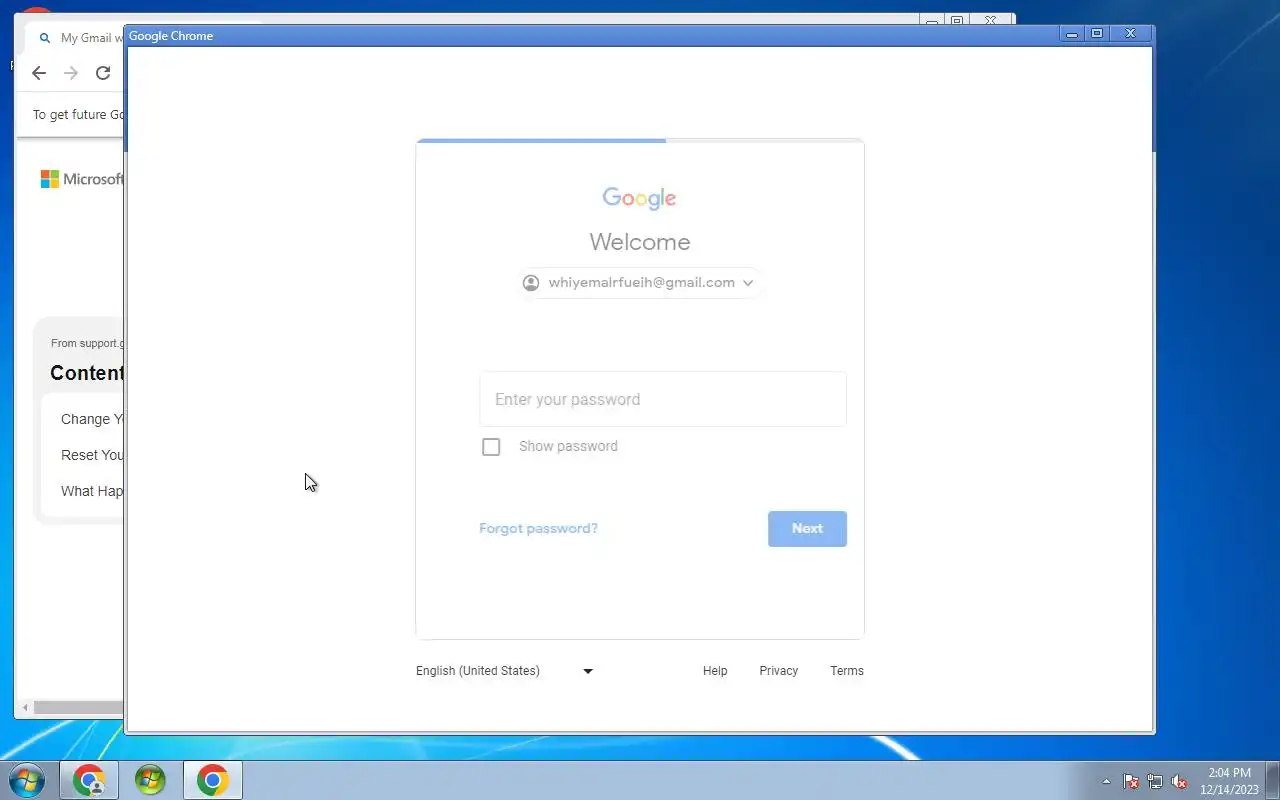This screenshot has width=1280, height=800.
Task: Minimize the Google Chrome sign-in window
Action: pyautogui.click(x=1072, y=34)
